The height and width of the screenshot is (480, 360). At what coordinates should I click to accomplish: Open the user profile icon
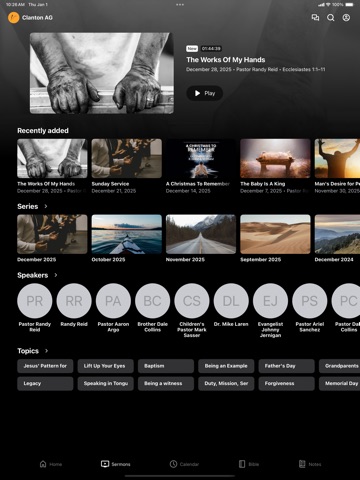pyautogui.click(x=346, y=18)
